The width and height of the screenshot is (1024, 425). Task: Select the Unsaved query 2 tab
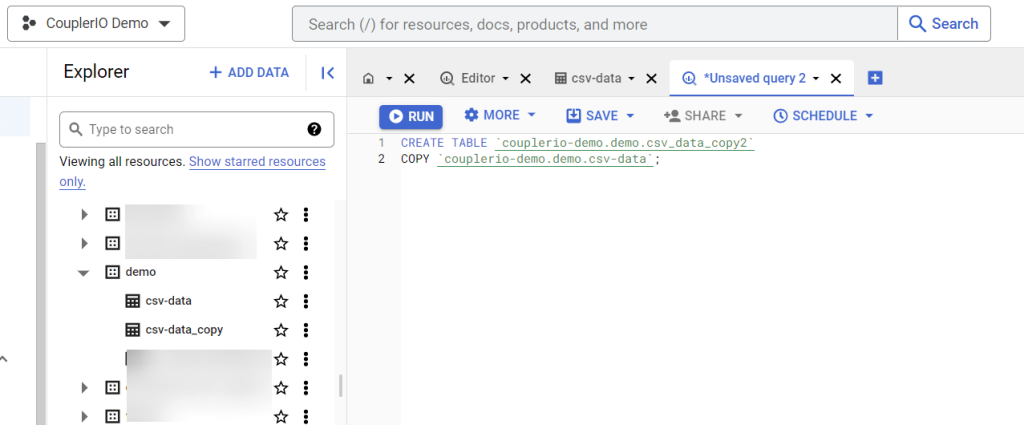[744, 78]
